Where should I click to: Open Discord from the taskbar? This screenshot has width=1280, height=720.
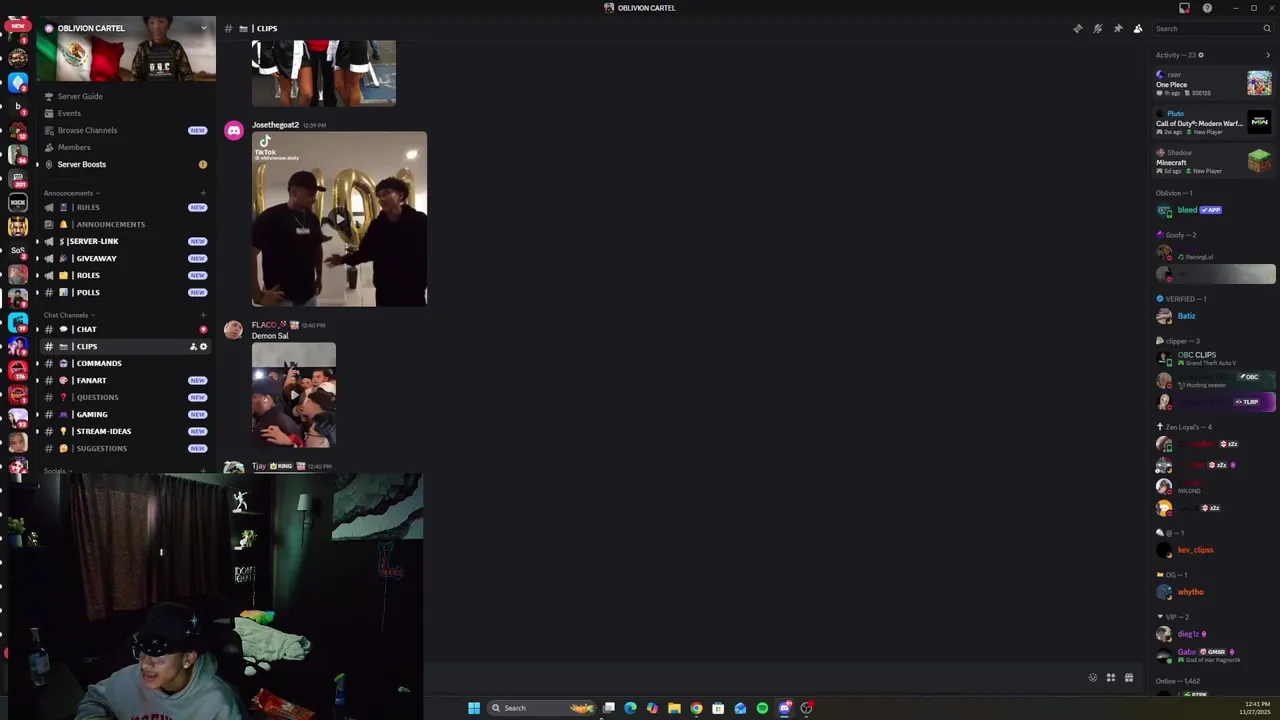point(784,708)
